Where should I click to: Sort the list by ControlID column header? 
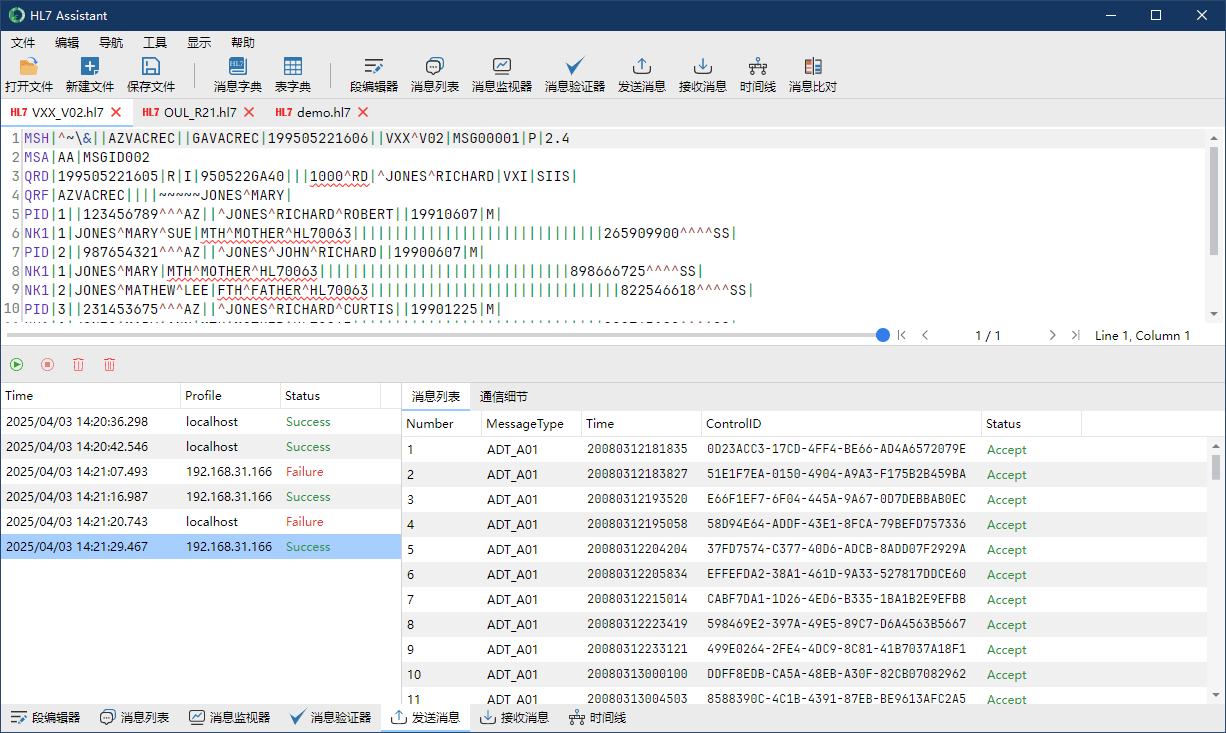coord(735,424)
